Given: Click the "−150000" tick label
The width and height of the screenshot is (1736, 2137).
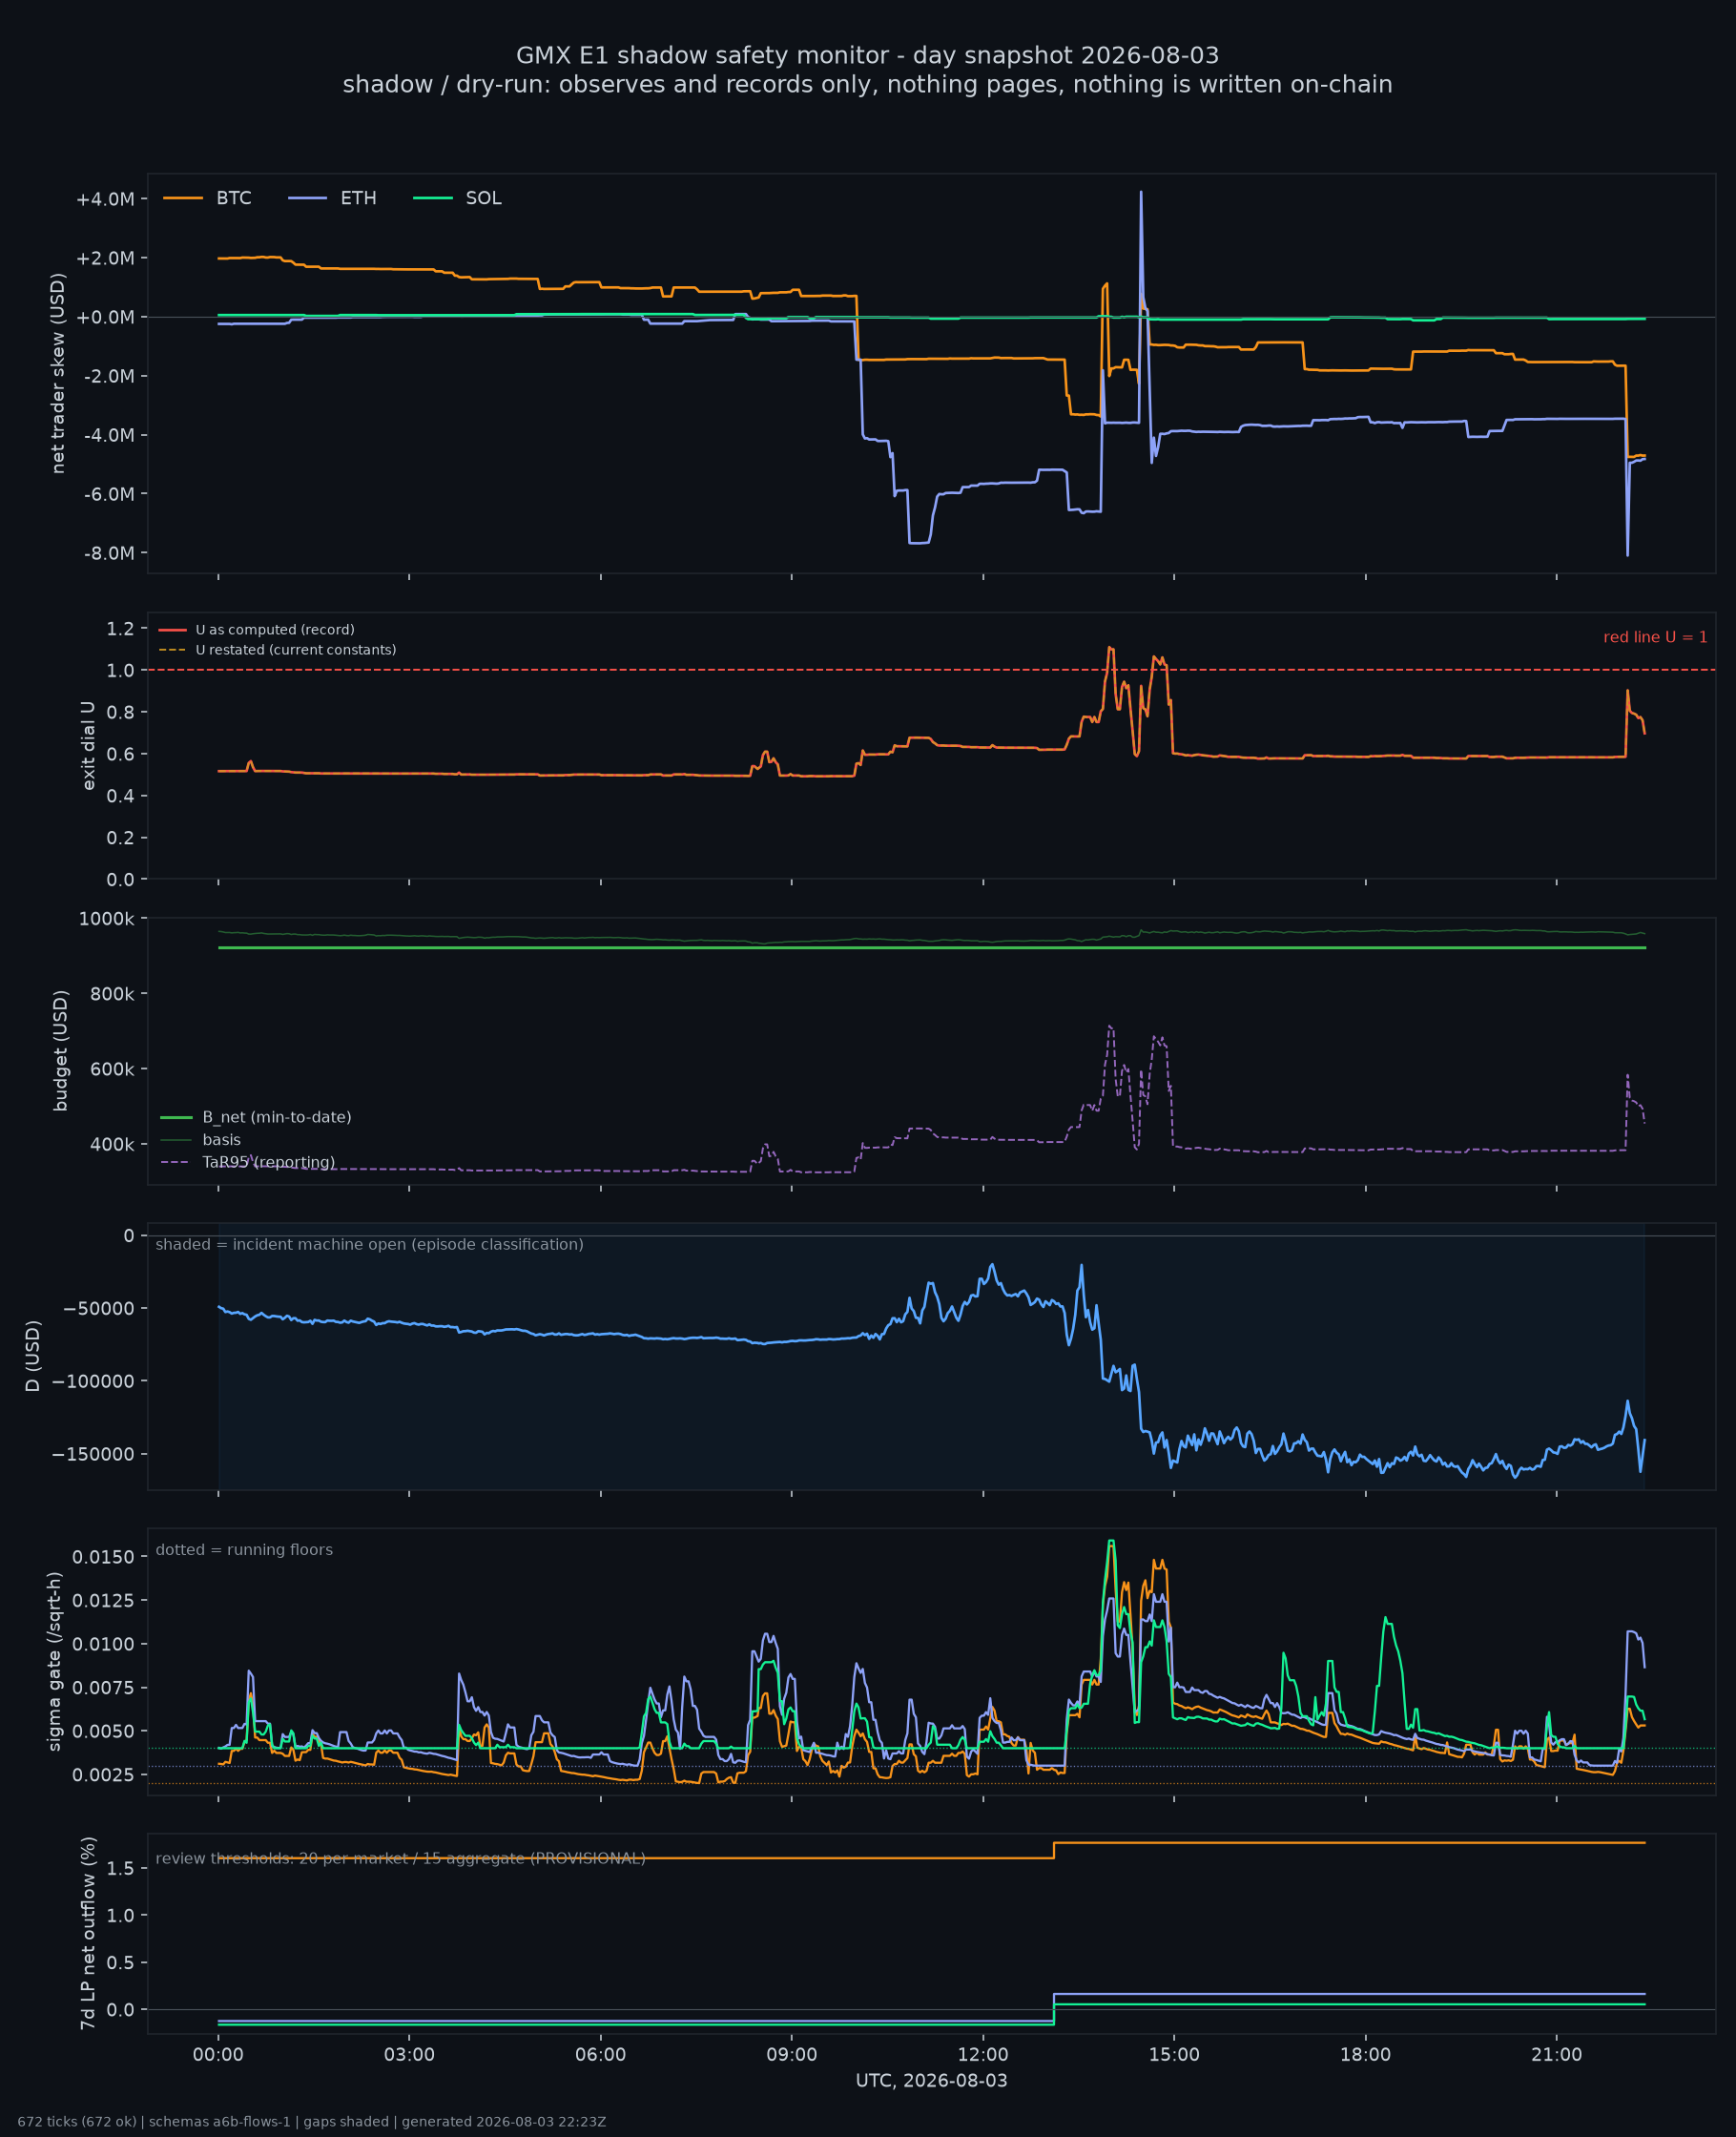Looking at the screenshot, I should pos(93,1454).
